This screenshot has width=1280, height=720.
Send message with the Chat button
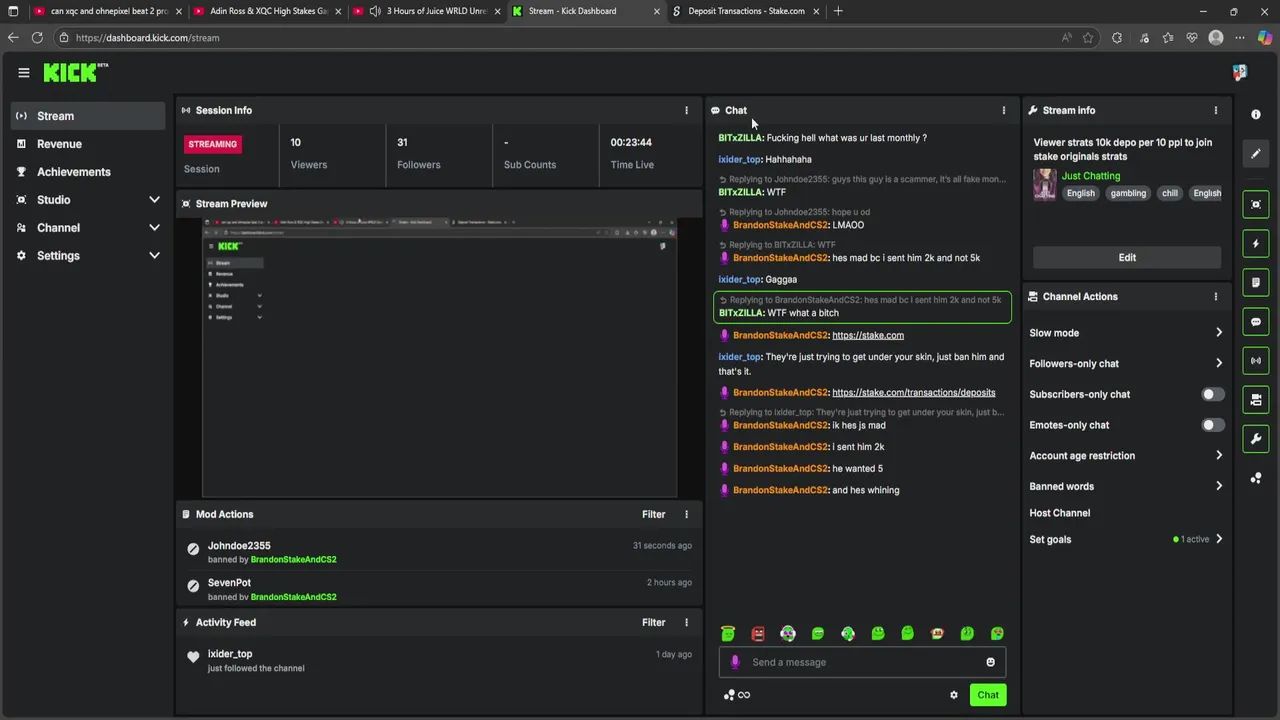pyautogui.click(x=988, y=695)
